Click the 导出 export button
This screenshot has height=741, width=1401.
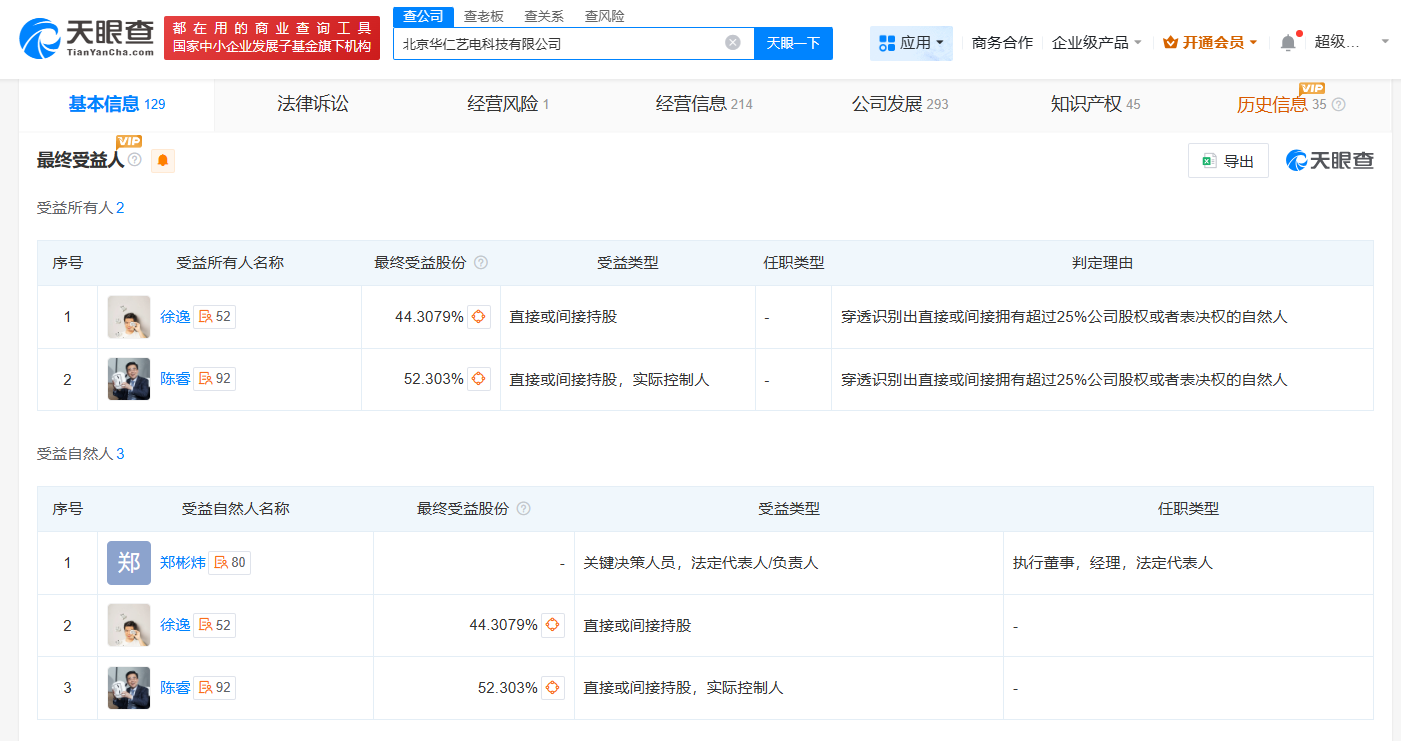click(1228, 160)
